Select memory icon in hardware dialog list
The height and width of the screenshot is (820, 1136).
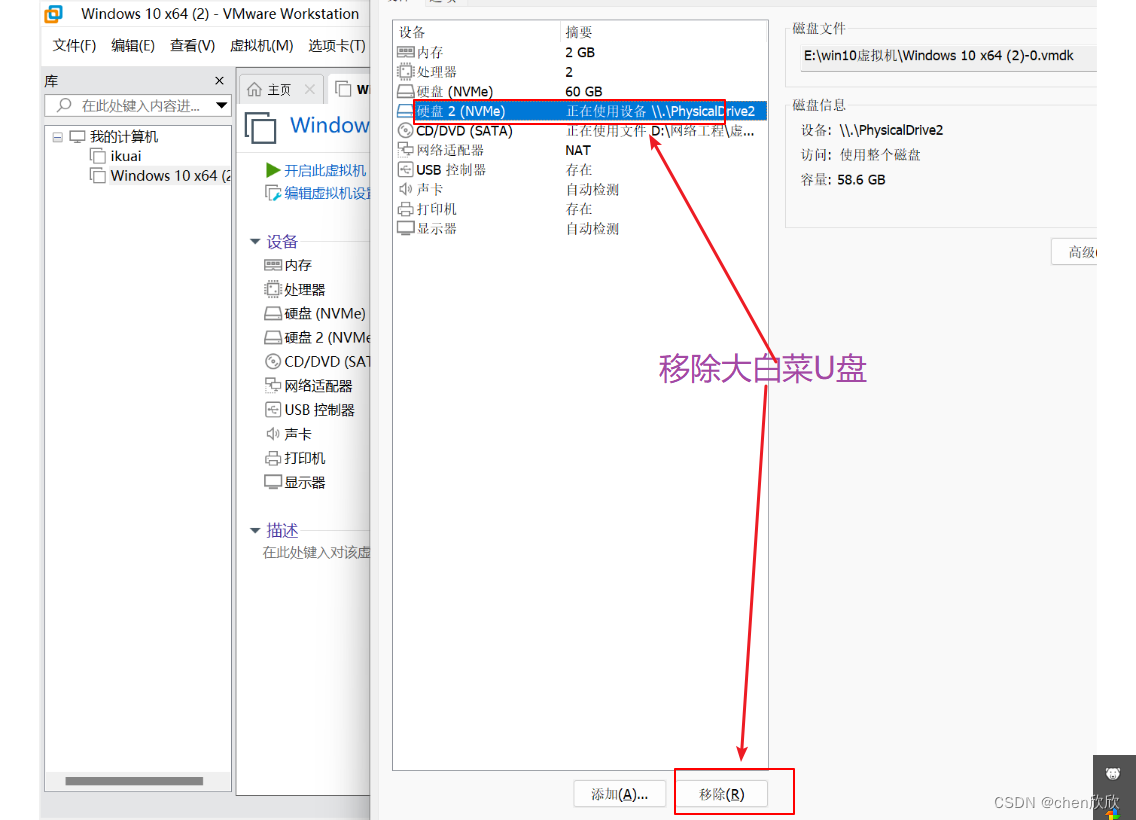coord(406,52)
